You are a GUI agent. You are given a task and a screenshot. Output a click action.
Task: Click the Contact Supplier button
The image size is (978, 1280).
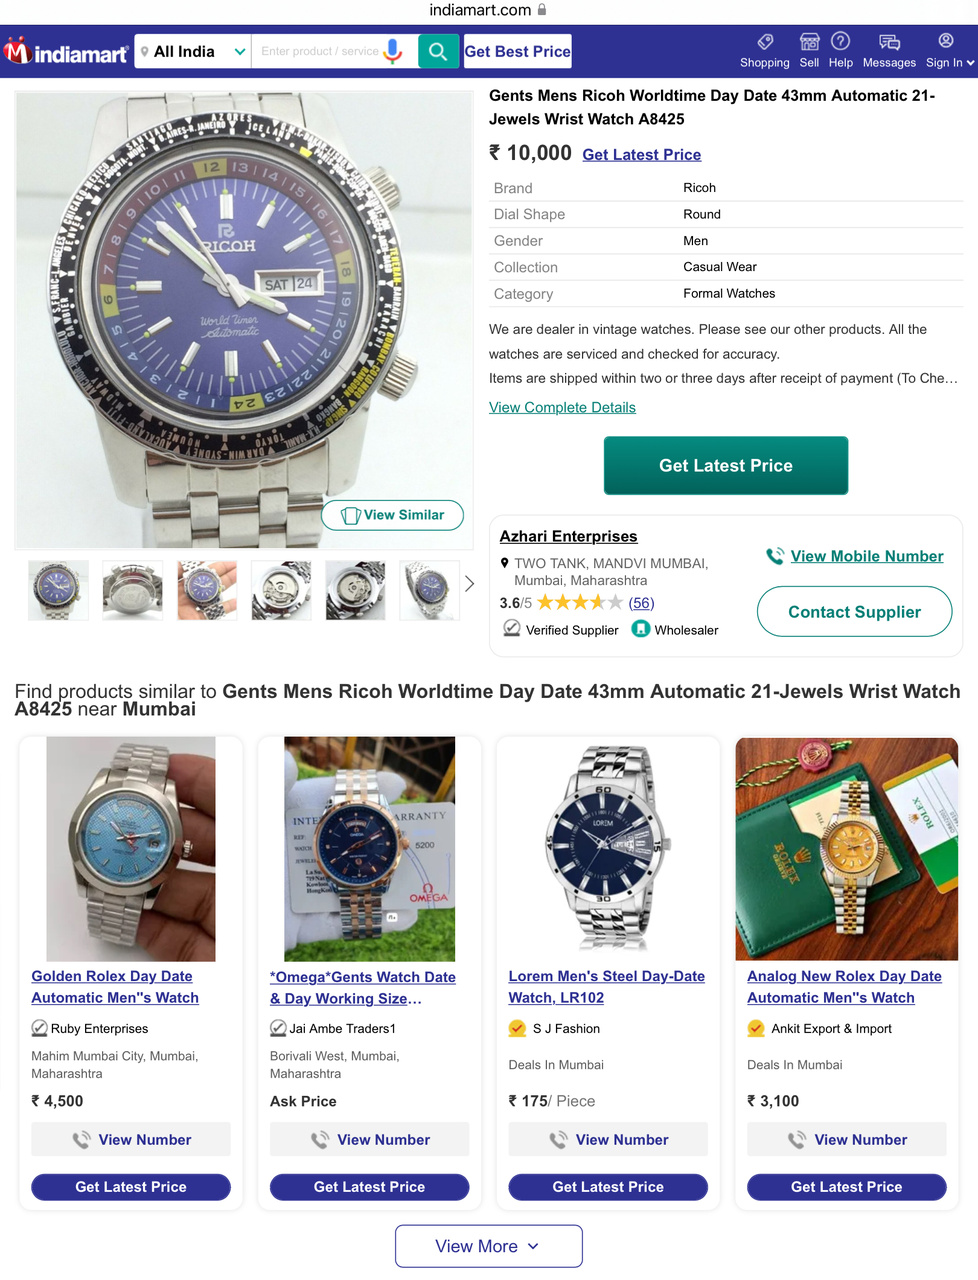[855, 612]
